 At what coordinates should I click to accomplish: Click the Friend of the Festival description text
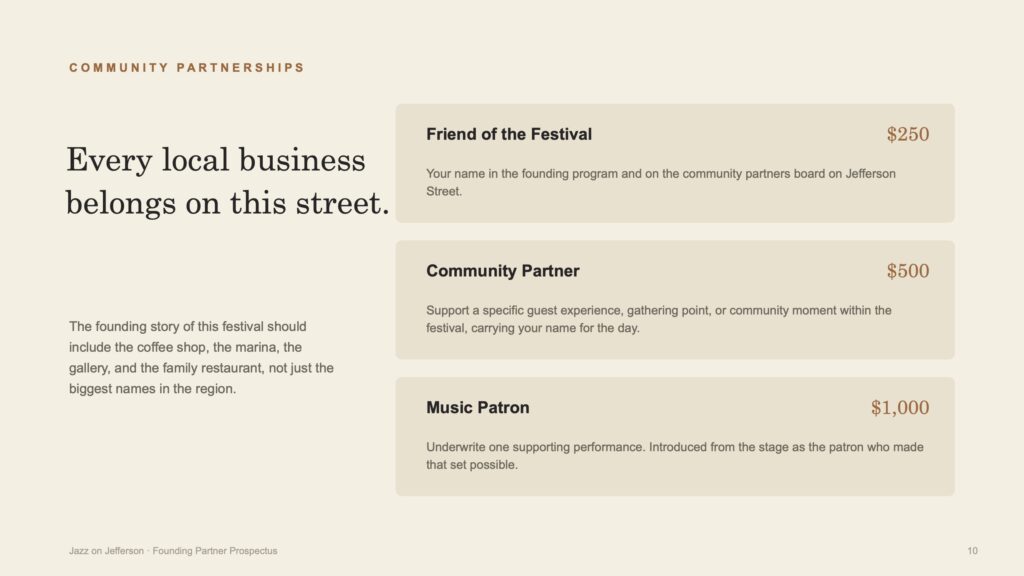tap(661, 182)
